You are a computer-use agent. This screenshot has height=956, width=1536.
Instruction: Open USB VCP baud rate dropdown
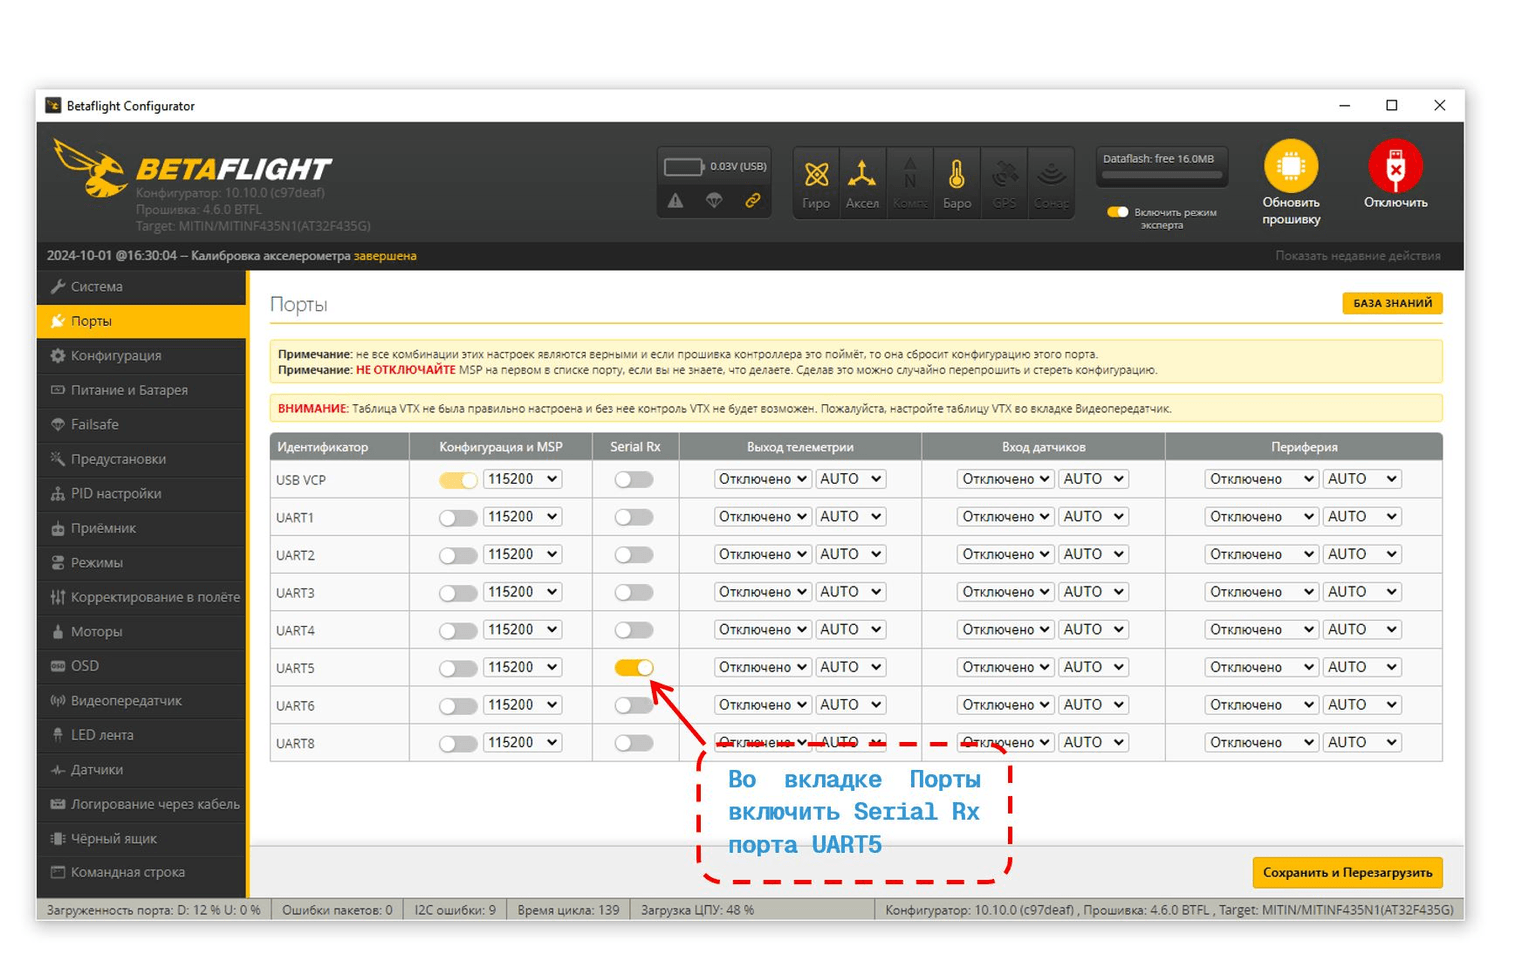pyautogui.click(x=522, y=479)
